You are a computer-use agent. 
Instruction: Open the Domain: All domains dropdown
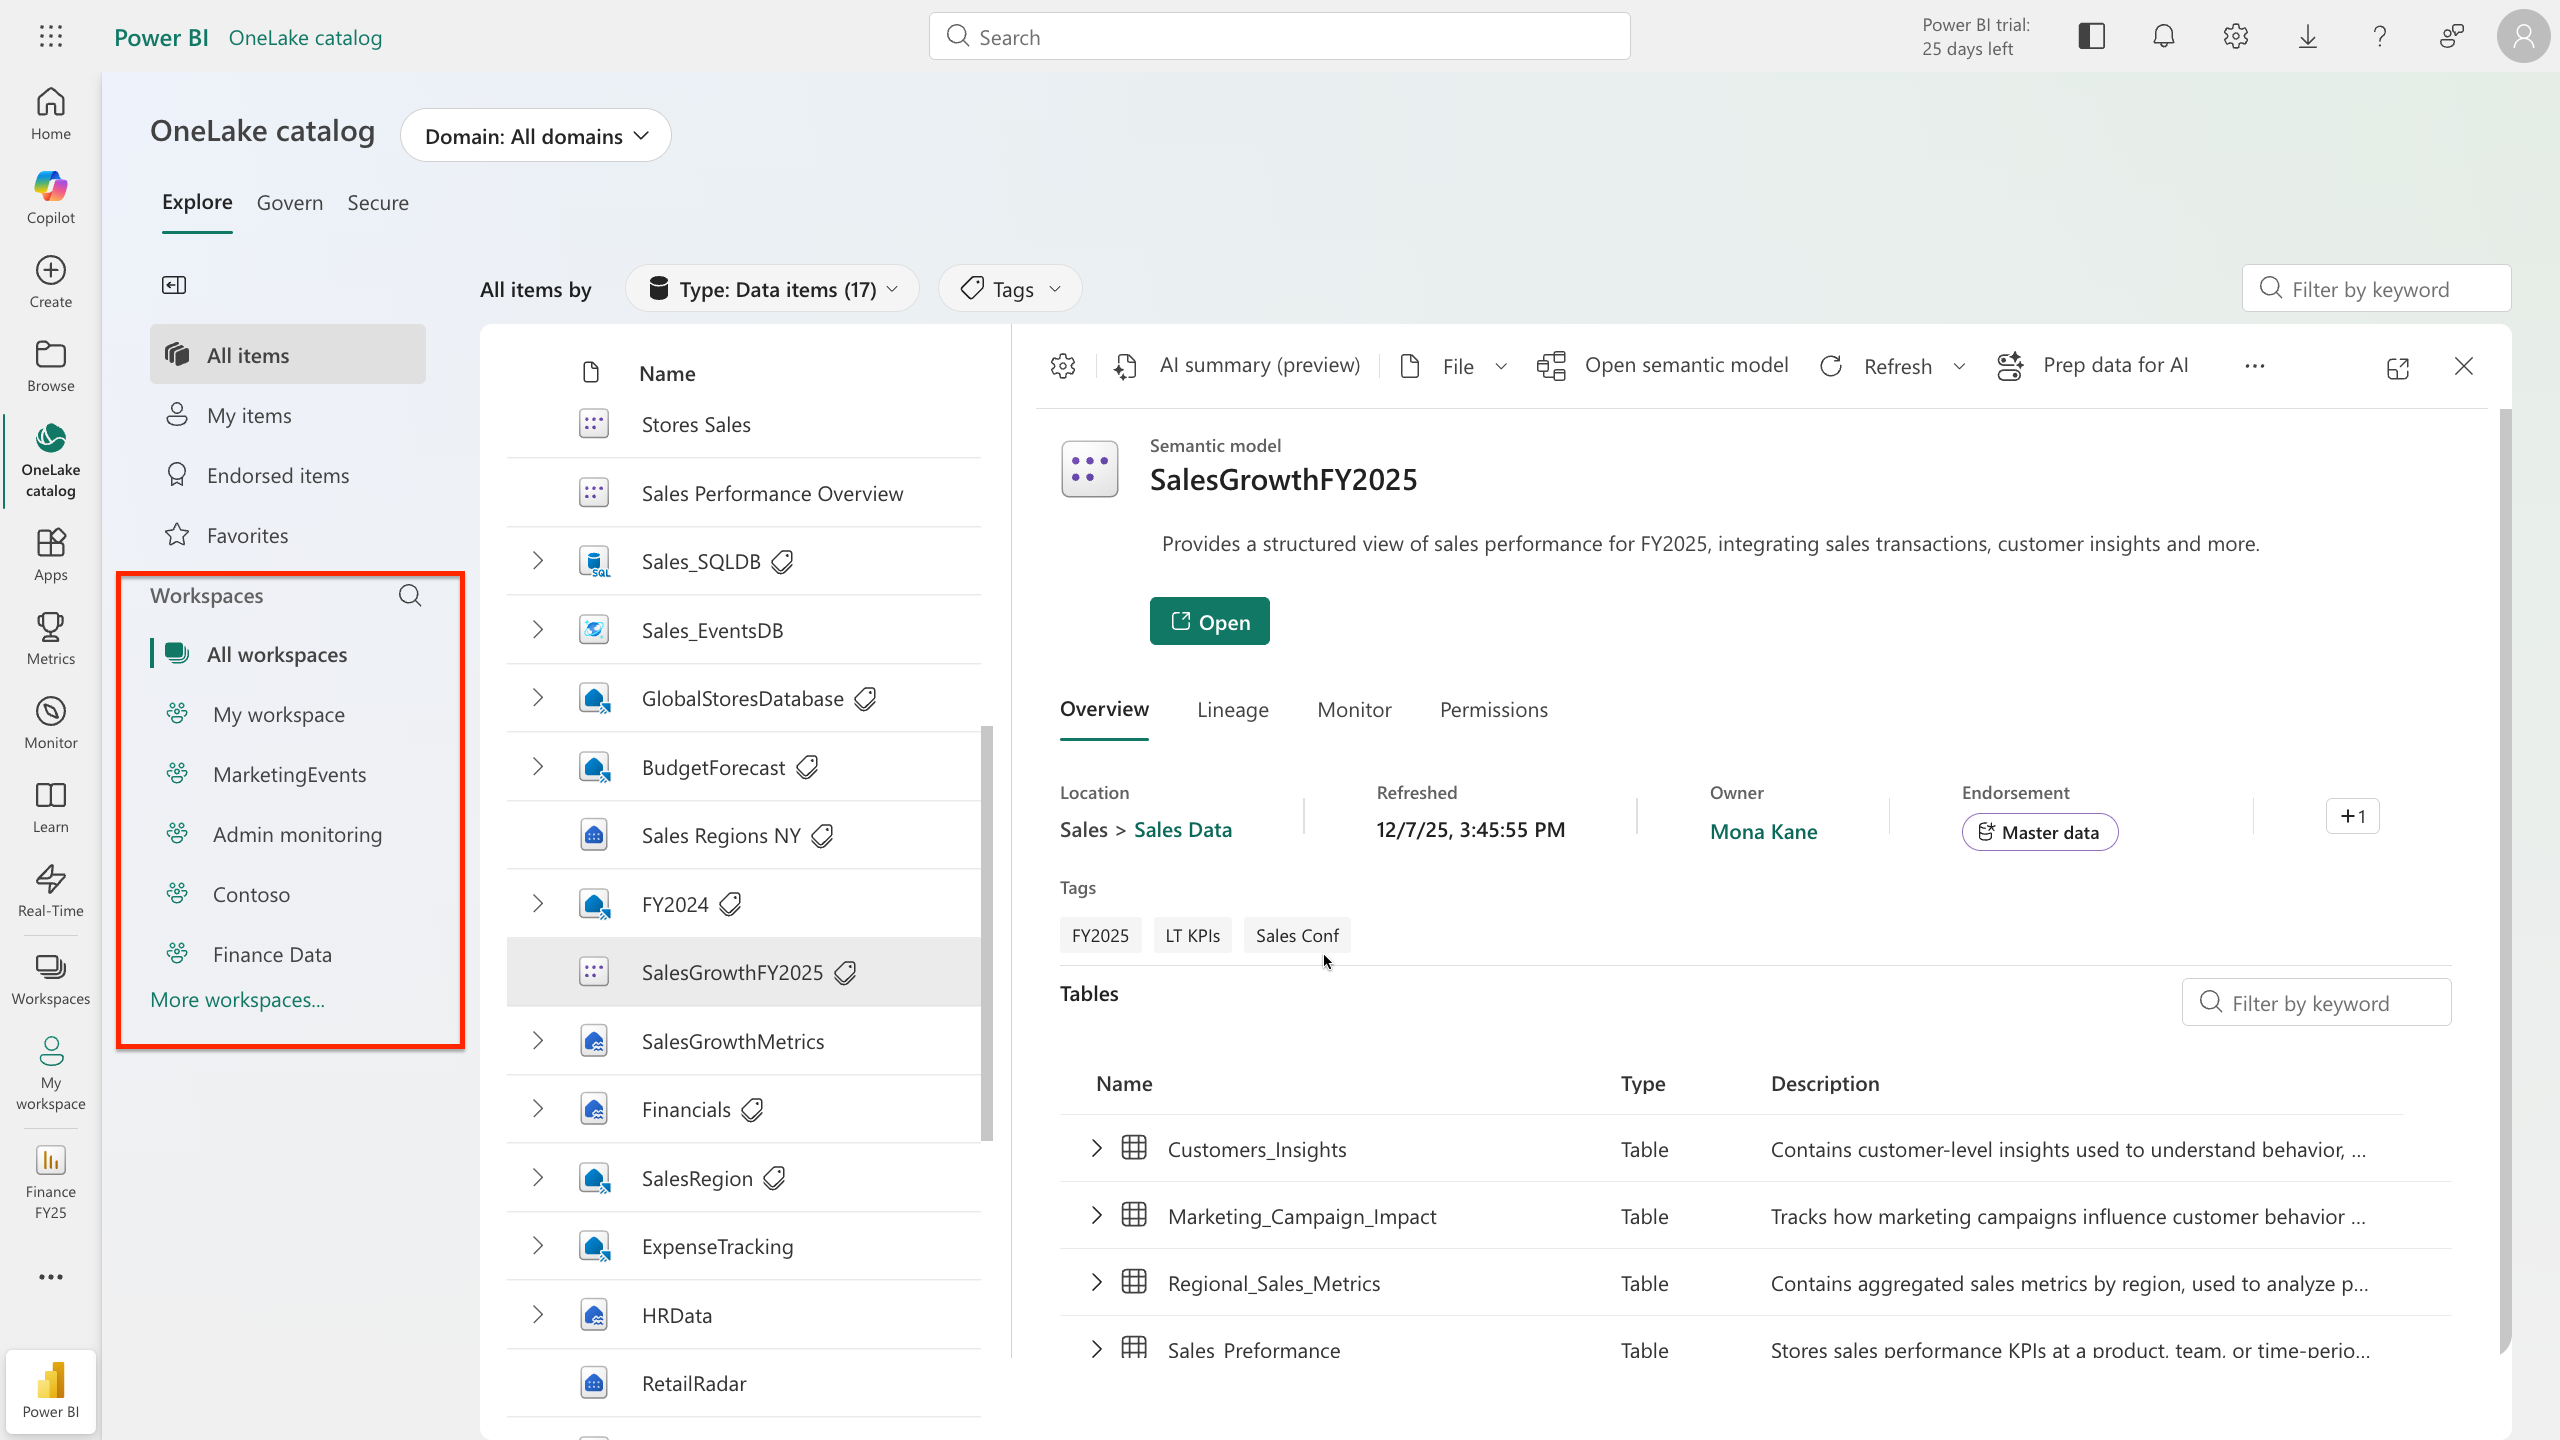pyautogui.click(x=536, y=135)
